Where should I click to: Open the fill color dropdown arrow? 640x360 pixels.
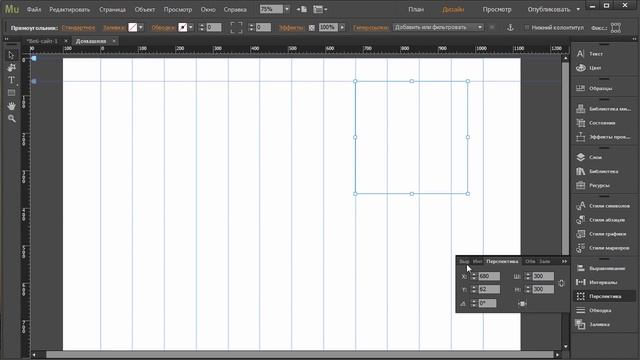(141, 27)
